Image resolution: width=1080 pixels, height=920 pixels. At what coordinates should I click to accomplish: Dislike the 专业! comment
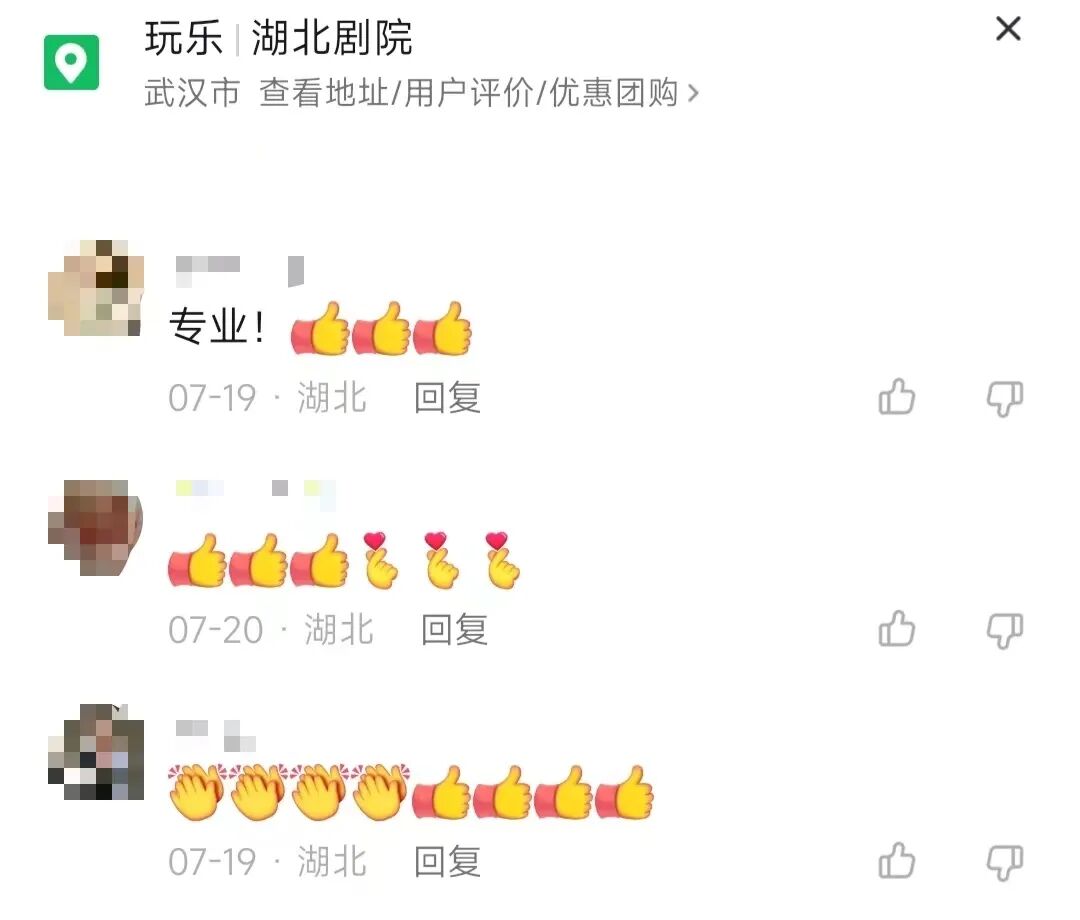1005,398
